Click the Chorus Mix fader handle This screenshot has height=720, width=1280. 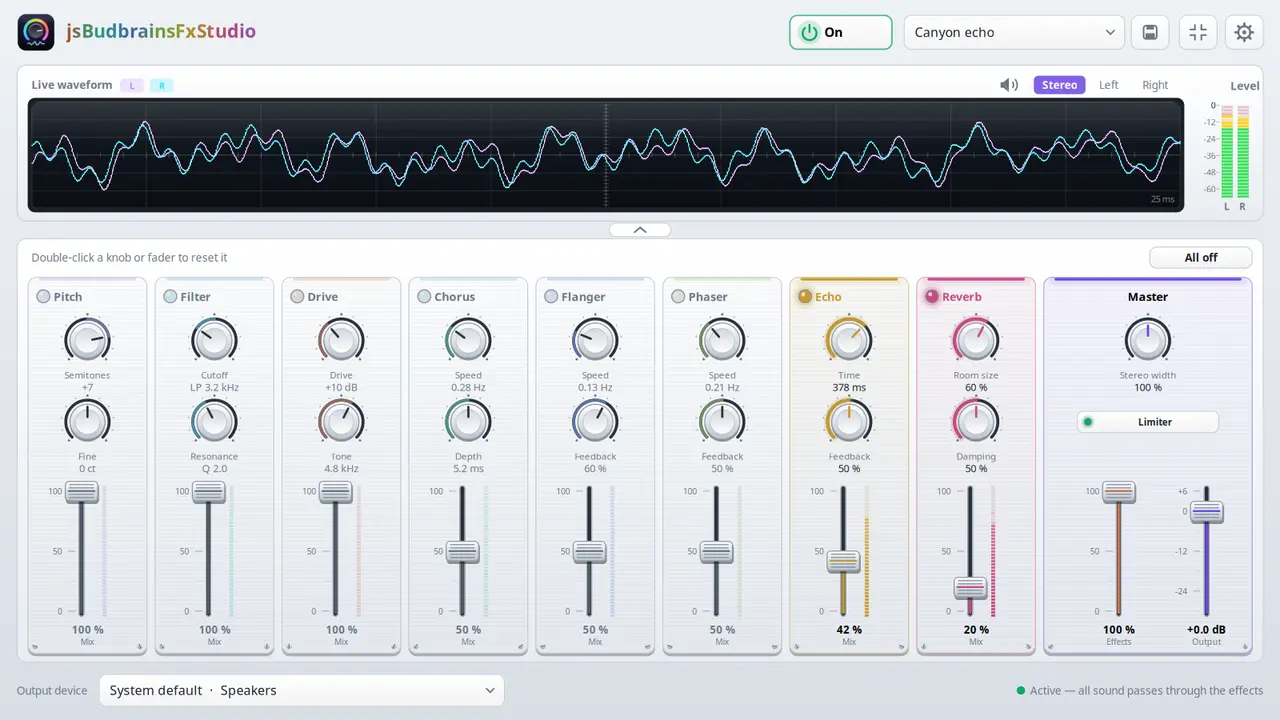pos(462,552)
